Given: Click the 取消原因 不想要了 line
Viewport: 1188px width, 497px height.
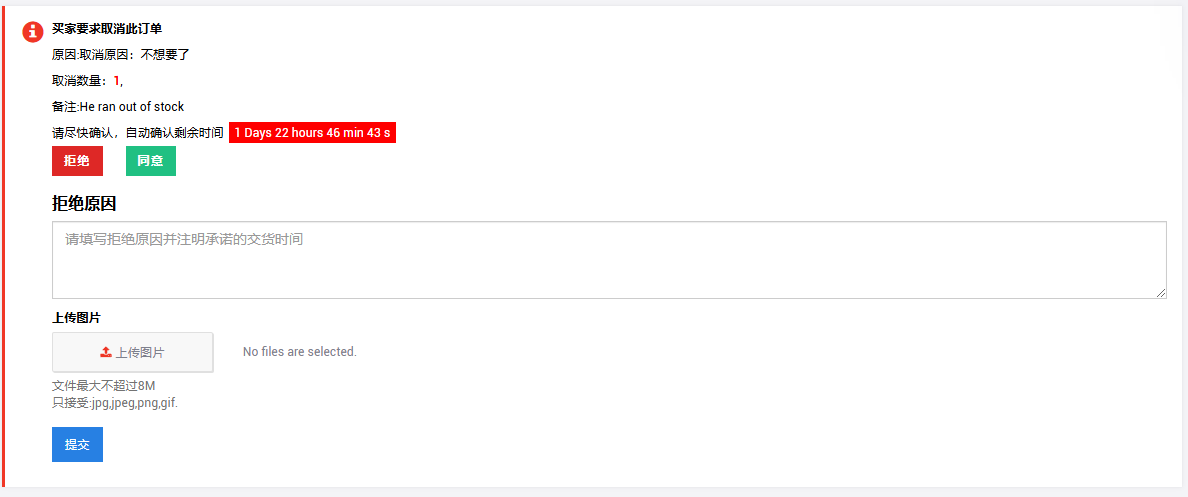Looking at the screenshot, I should (x=121, y=55).
